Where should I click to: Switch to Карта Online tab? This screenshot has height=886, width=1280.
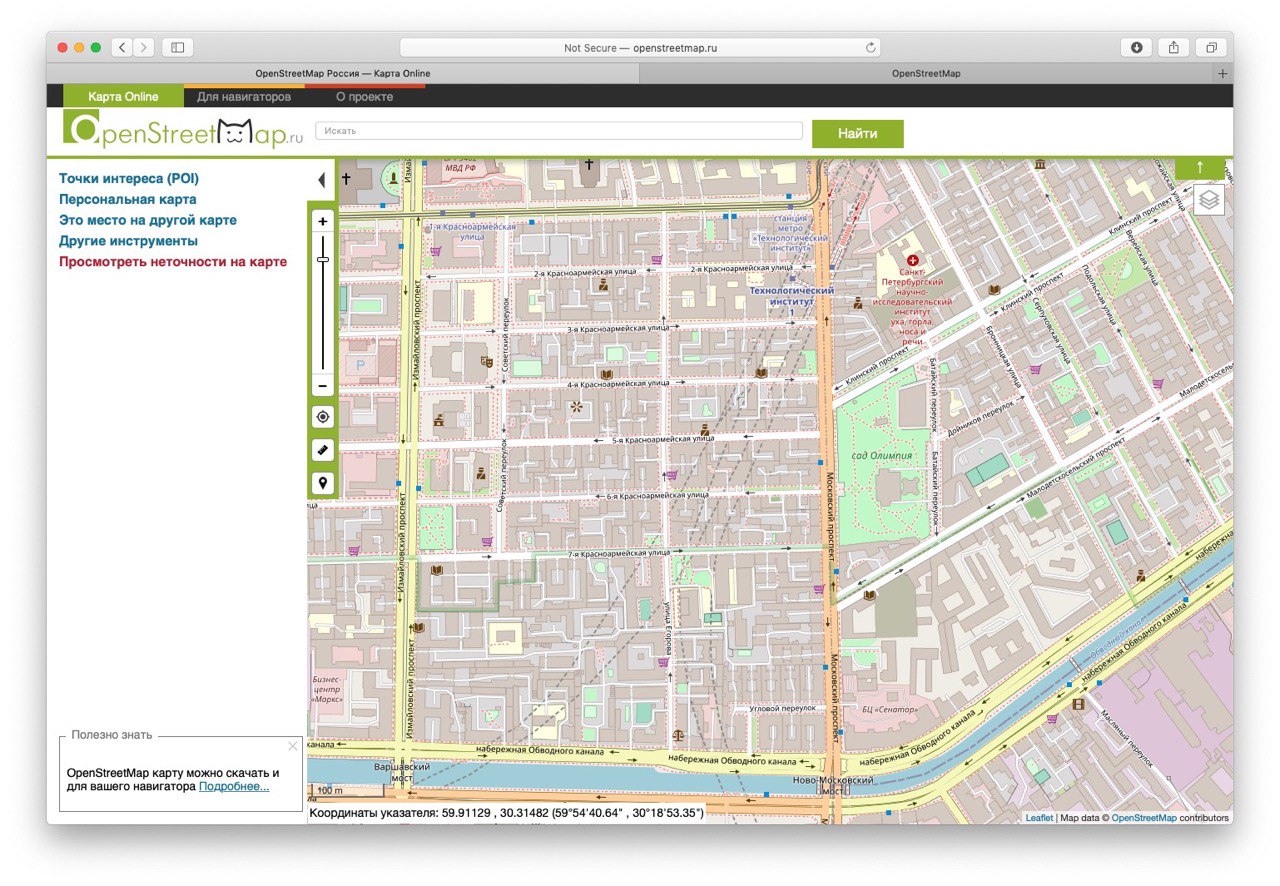(123, 97)
